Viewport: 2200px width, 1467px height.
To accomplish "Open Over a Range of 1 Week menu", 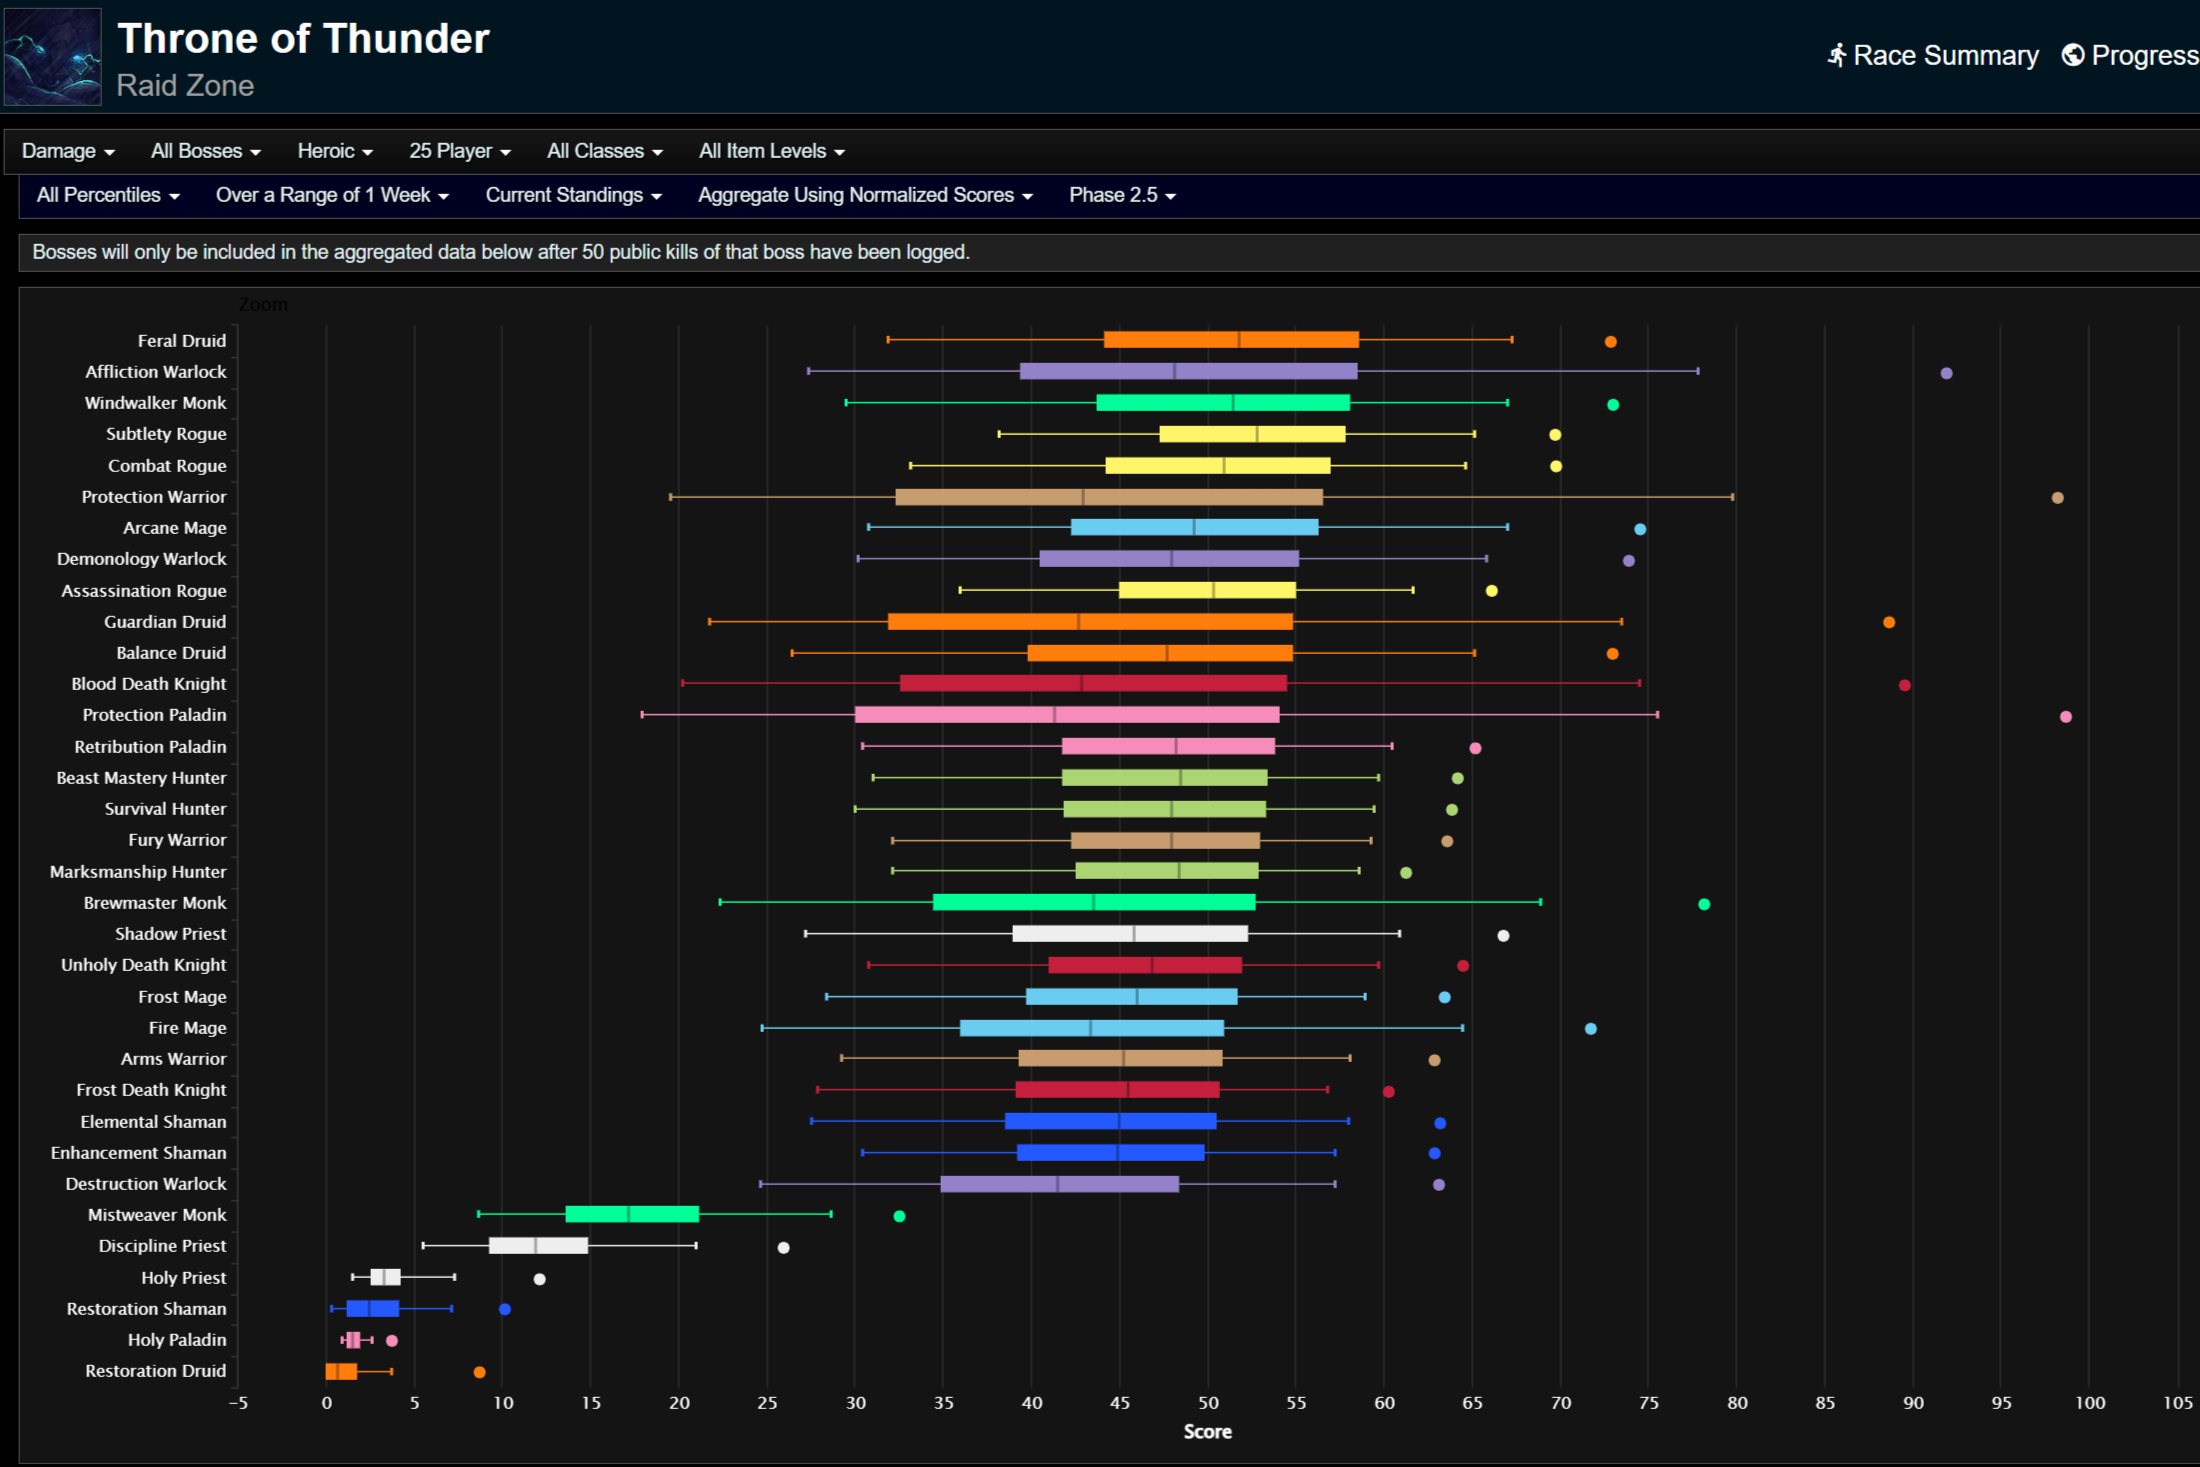I will click(331, 195).
